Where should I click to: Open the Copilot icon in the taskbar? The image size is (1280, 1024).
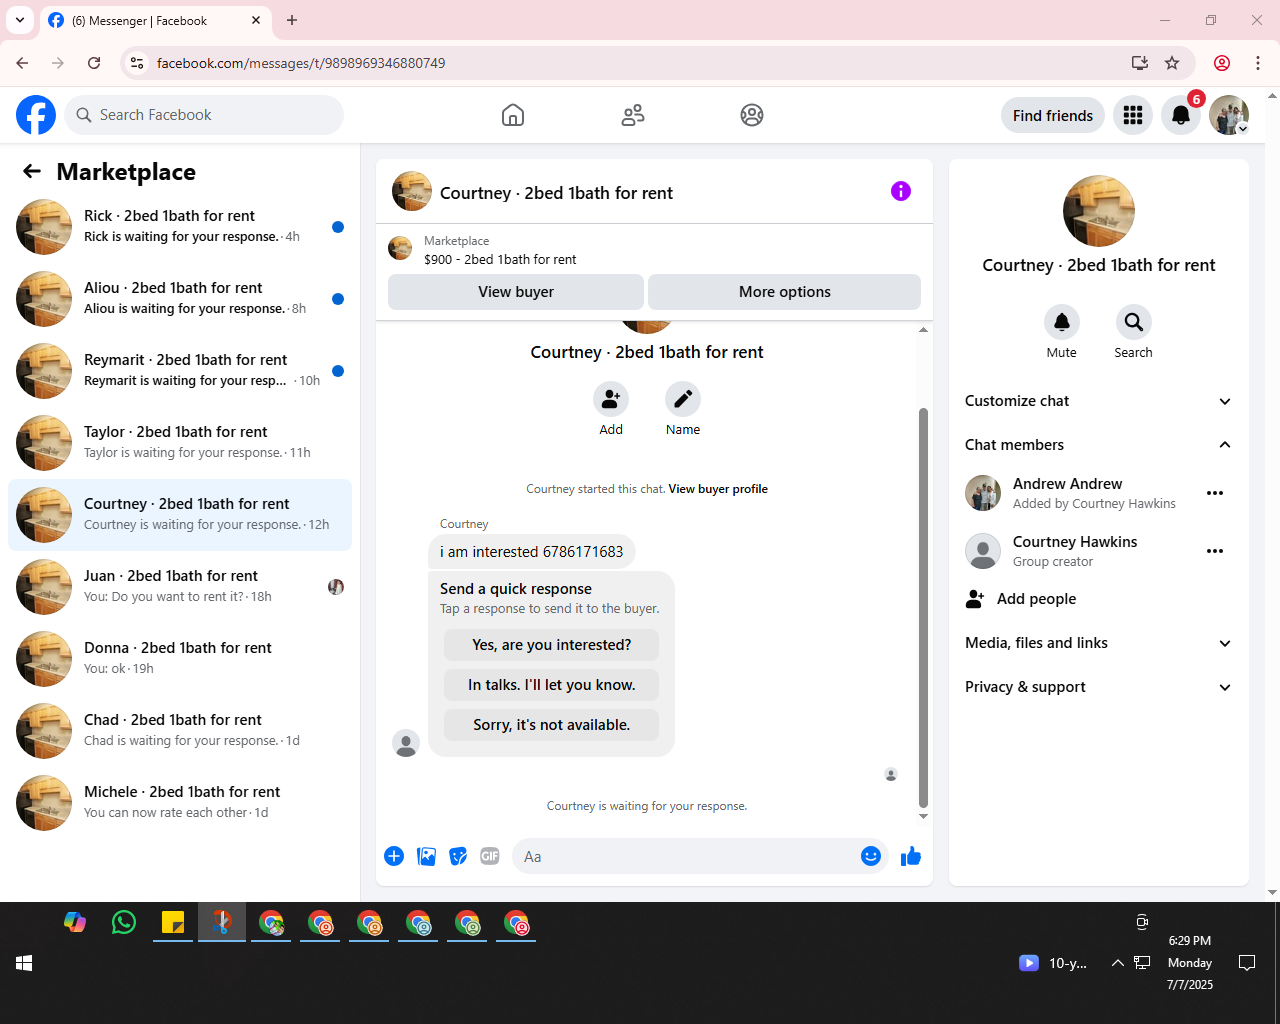(x=75, y=922)
